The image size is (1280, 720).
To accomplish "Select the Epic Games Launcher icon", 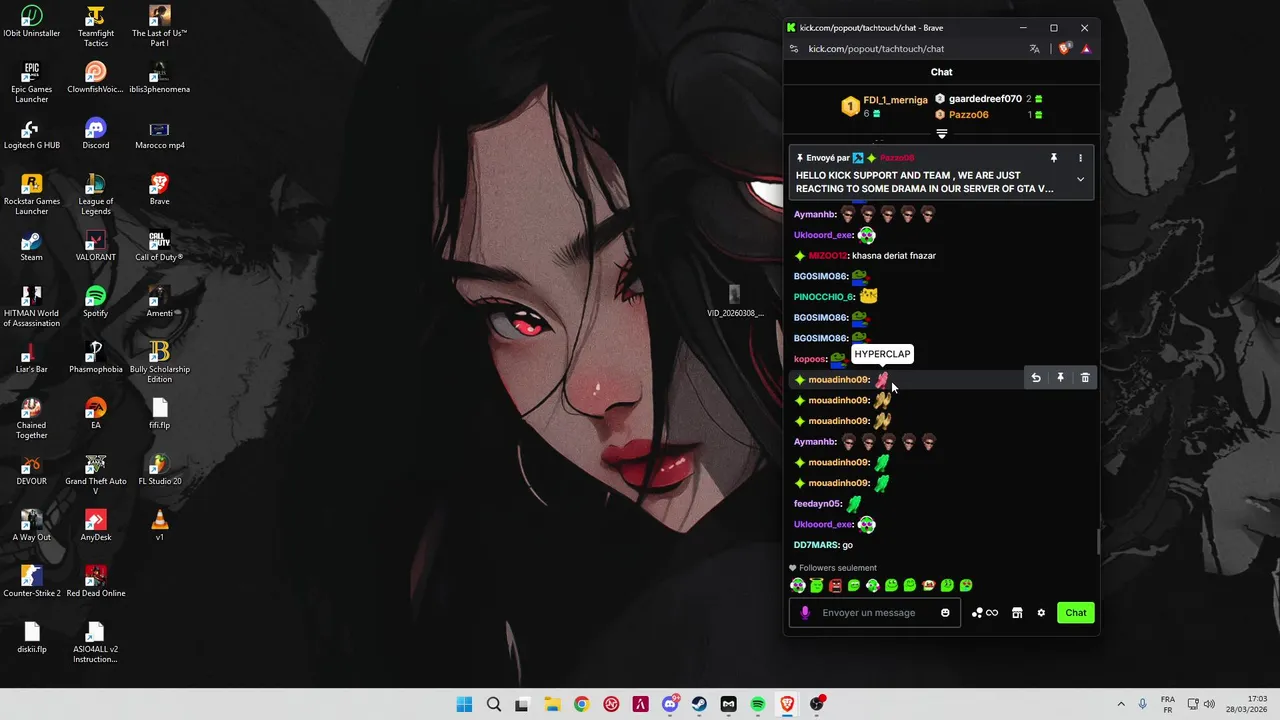I will 32,83.
